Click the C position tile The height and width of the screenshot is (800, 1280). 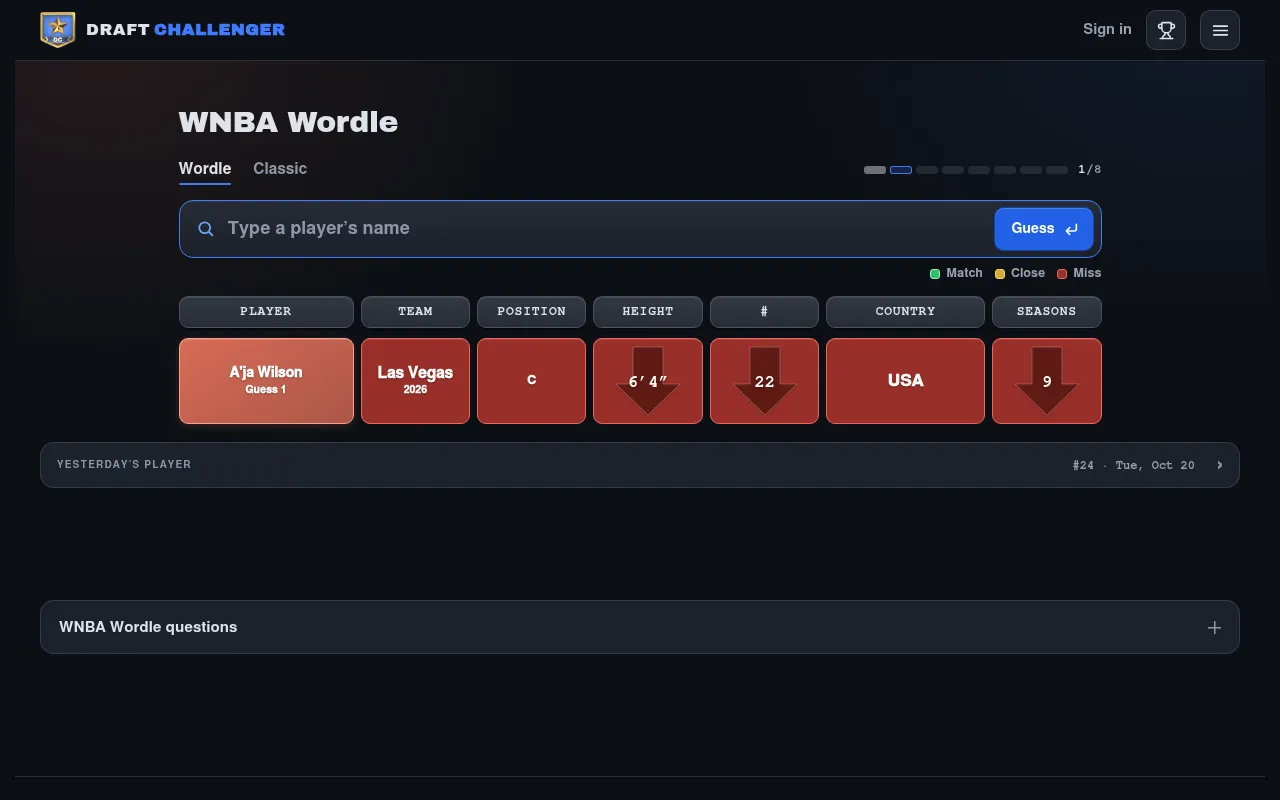click(531, 381)
